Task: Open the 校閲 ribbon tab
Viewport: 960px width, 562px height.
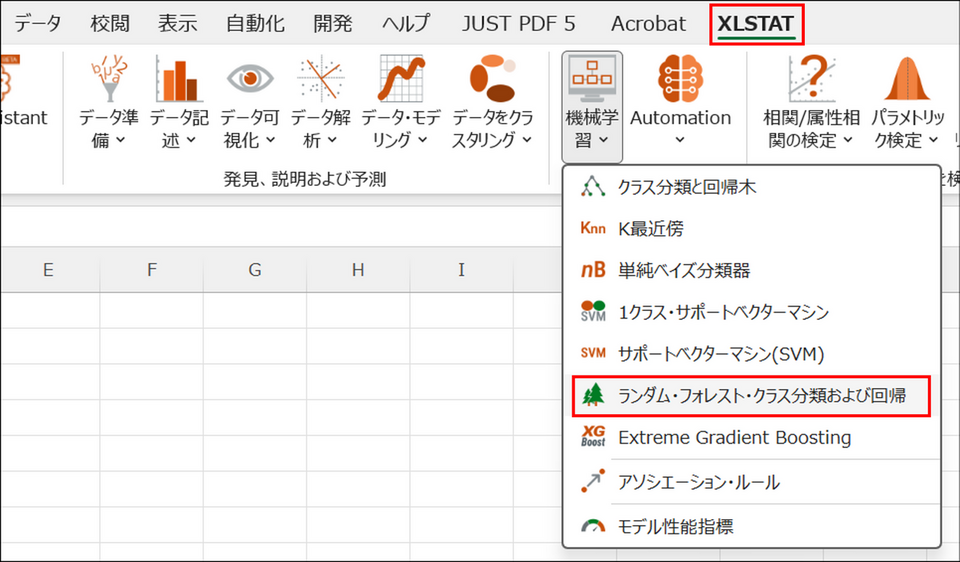Action: (x=109, y=23)
